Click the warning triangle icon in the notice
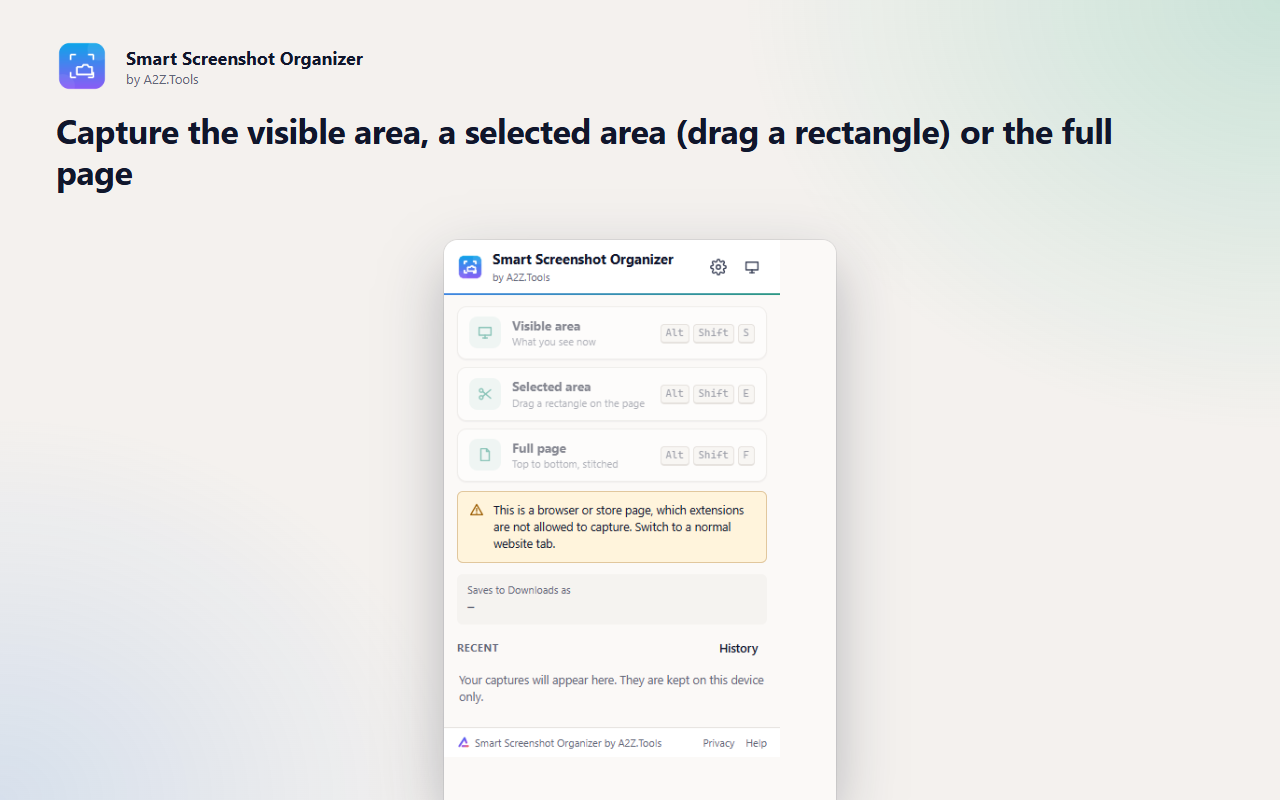The height and width of the screenshot is (800, 1280). pyautogui.click(x=477, y=510)
